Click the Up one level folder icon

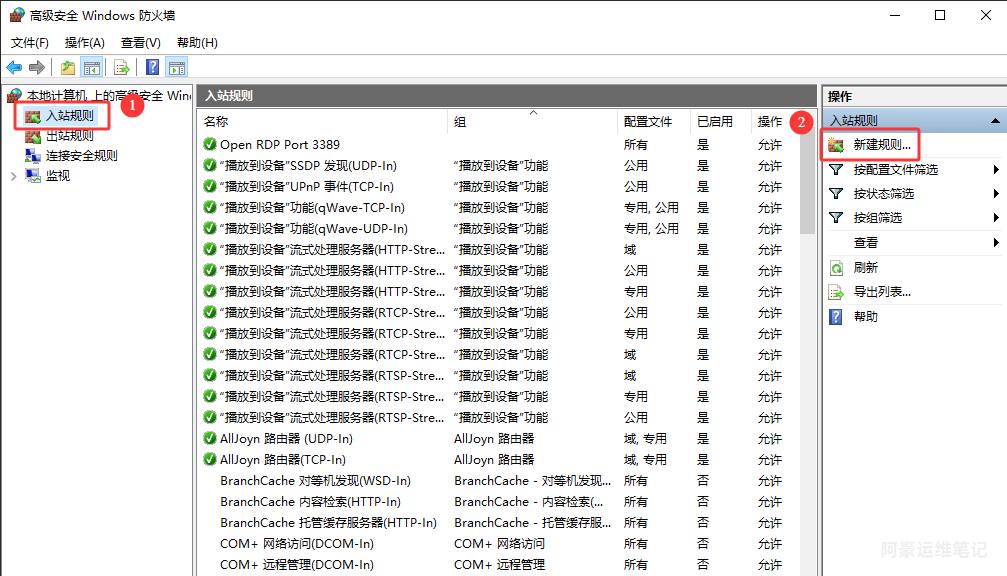point(67,67)
